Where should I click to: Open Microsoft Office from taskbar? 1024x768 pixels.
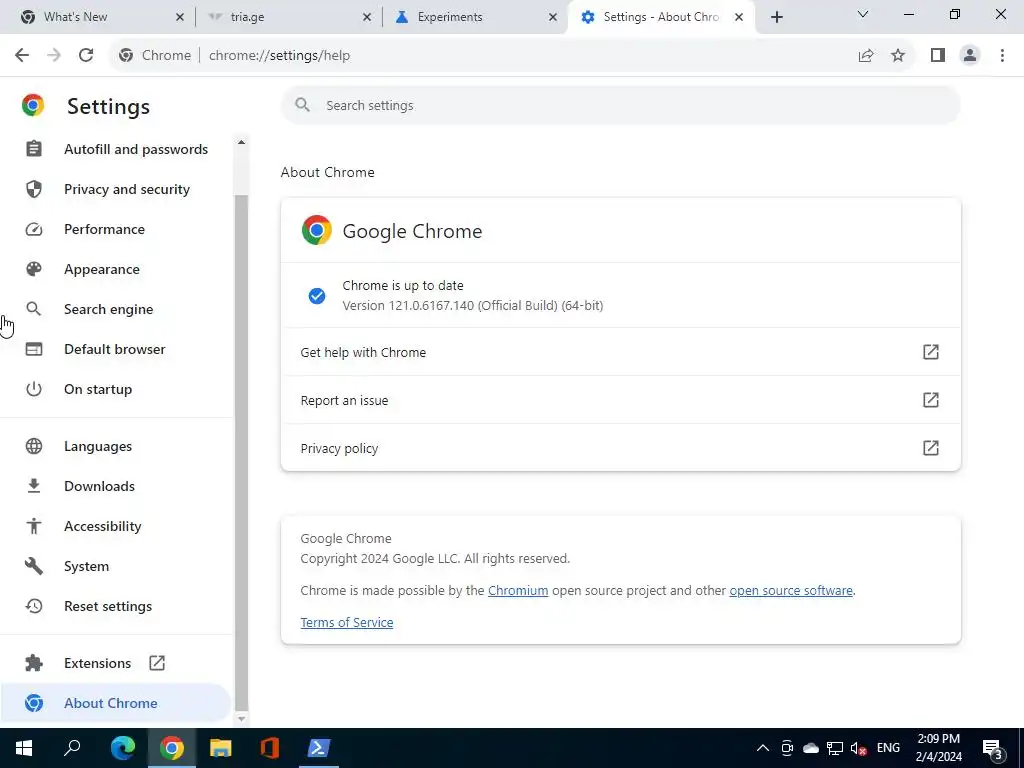270,748
